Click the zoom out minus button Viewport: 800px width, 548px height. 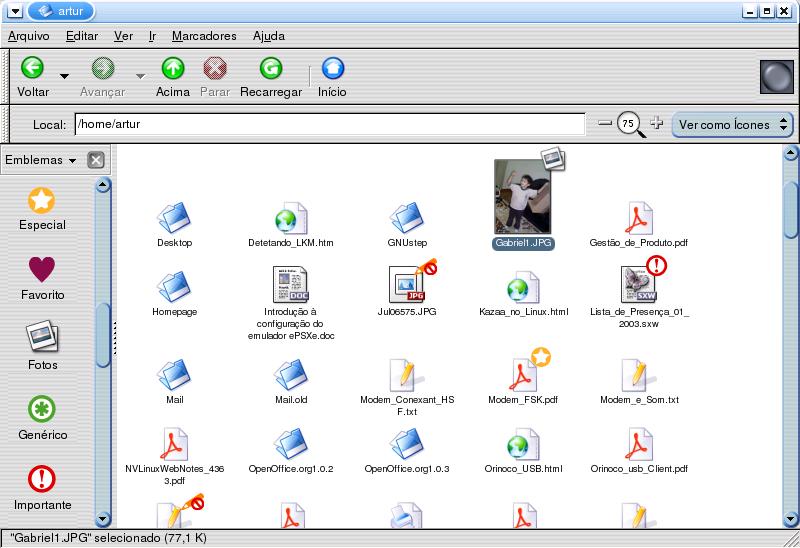(x=604, y=123)
